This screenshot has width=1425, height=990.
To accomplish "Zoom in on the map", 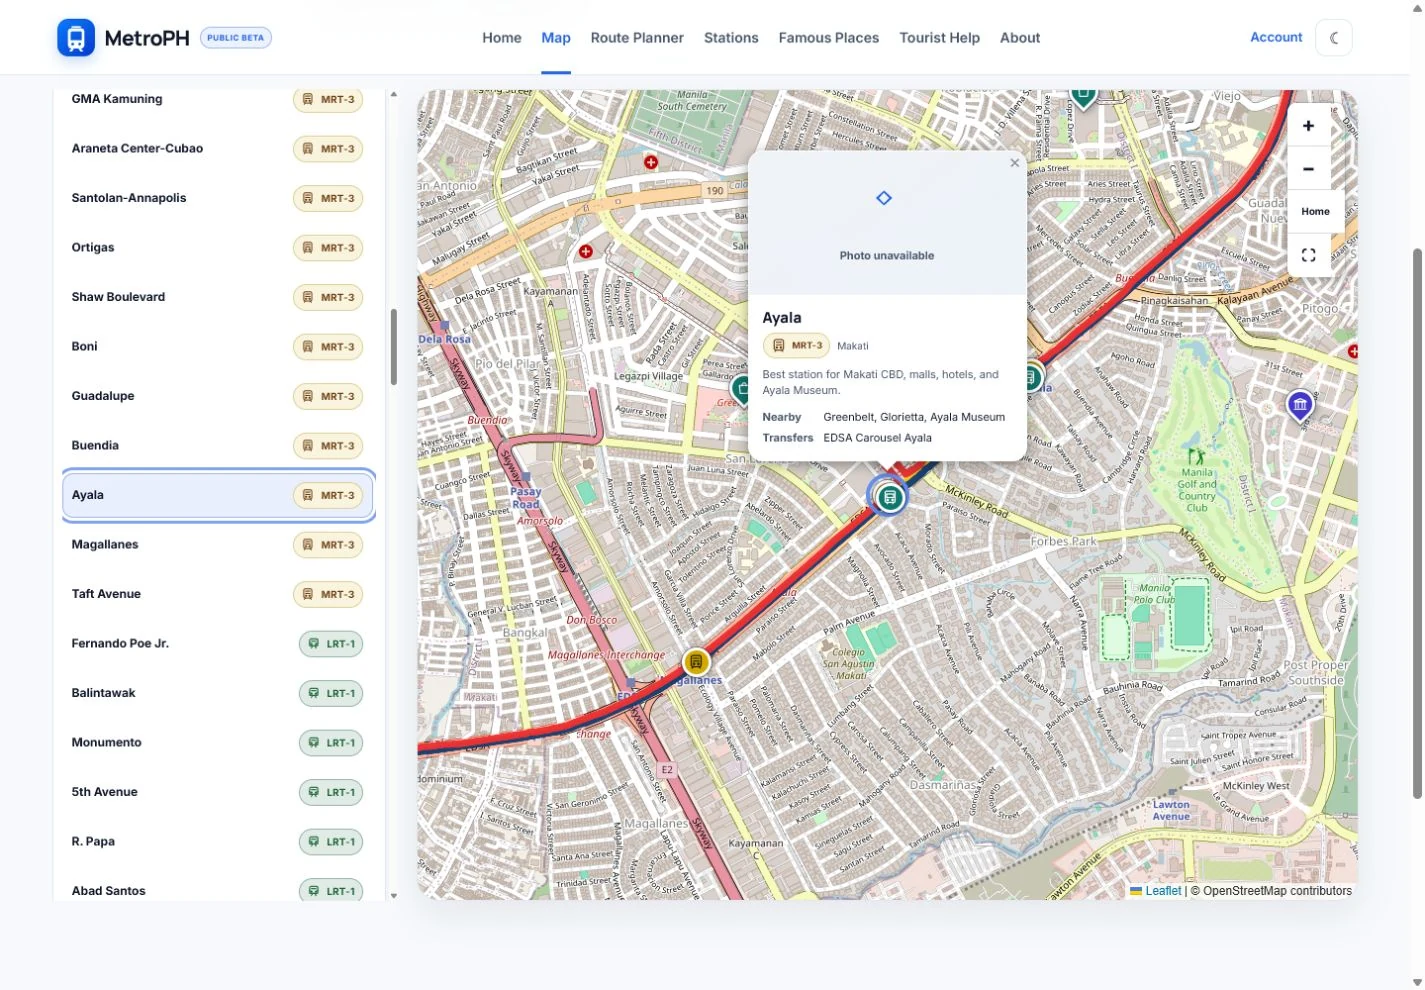I will coord(1308,126).
